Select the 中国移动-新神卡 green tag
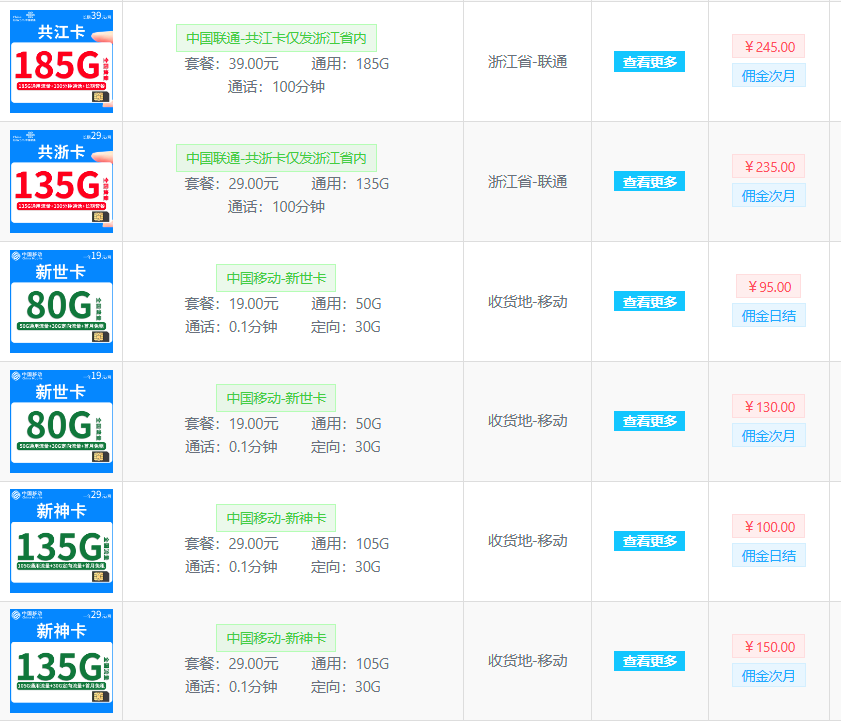Viewport: 841px width, 721px height. (276, 517)
